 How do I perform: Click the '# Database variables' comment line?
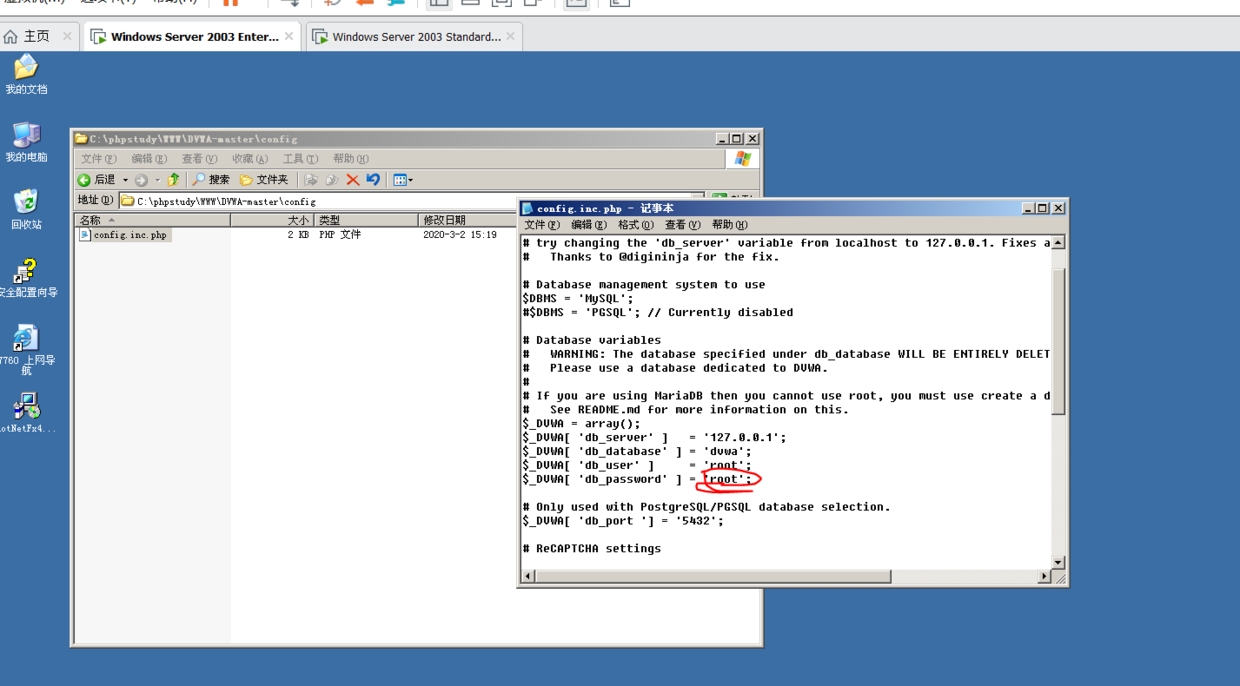click(591, 340)
